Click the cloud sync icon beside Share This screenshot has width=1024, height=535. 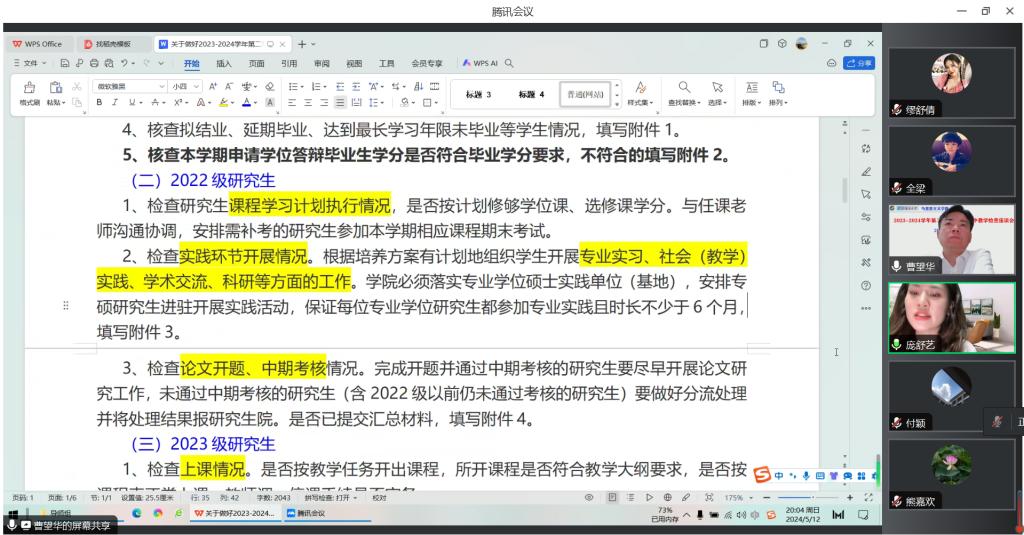pyautogui.click(x=831, y=63)
